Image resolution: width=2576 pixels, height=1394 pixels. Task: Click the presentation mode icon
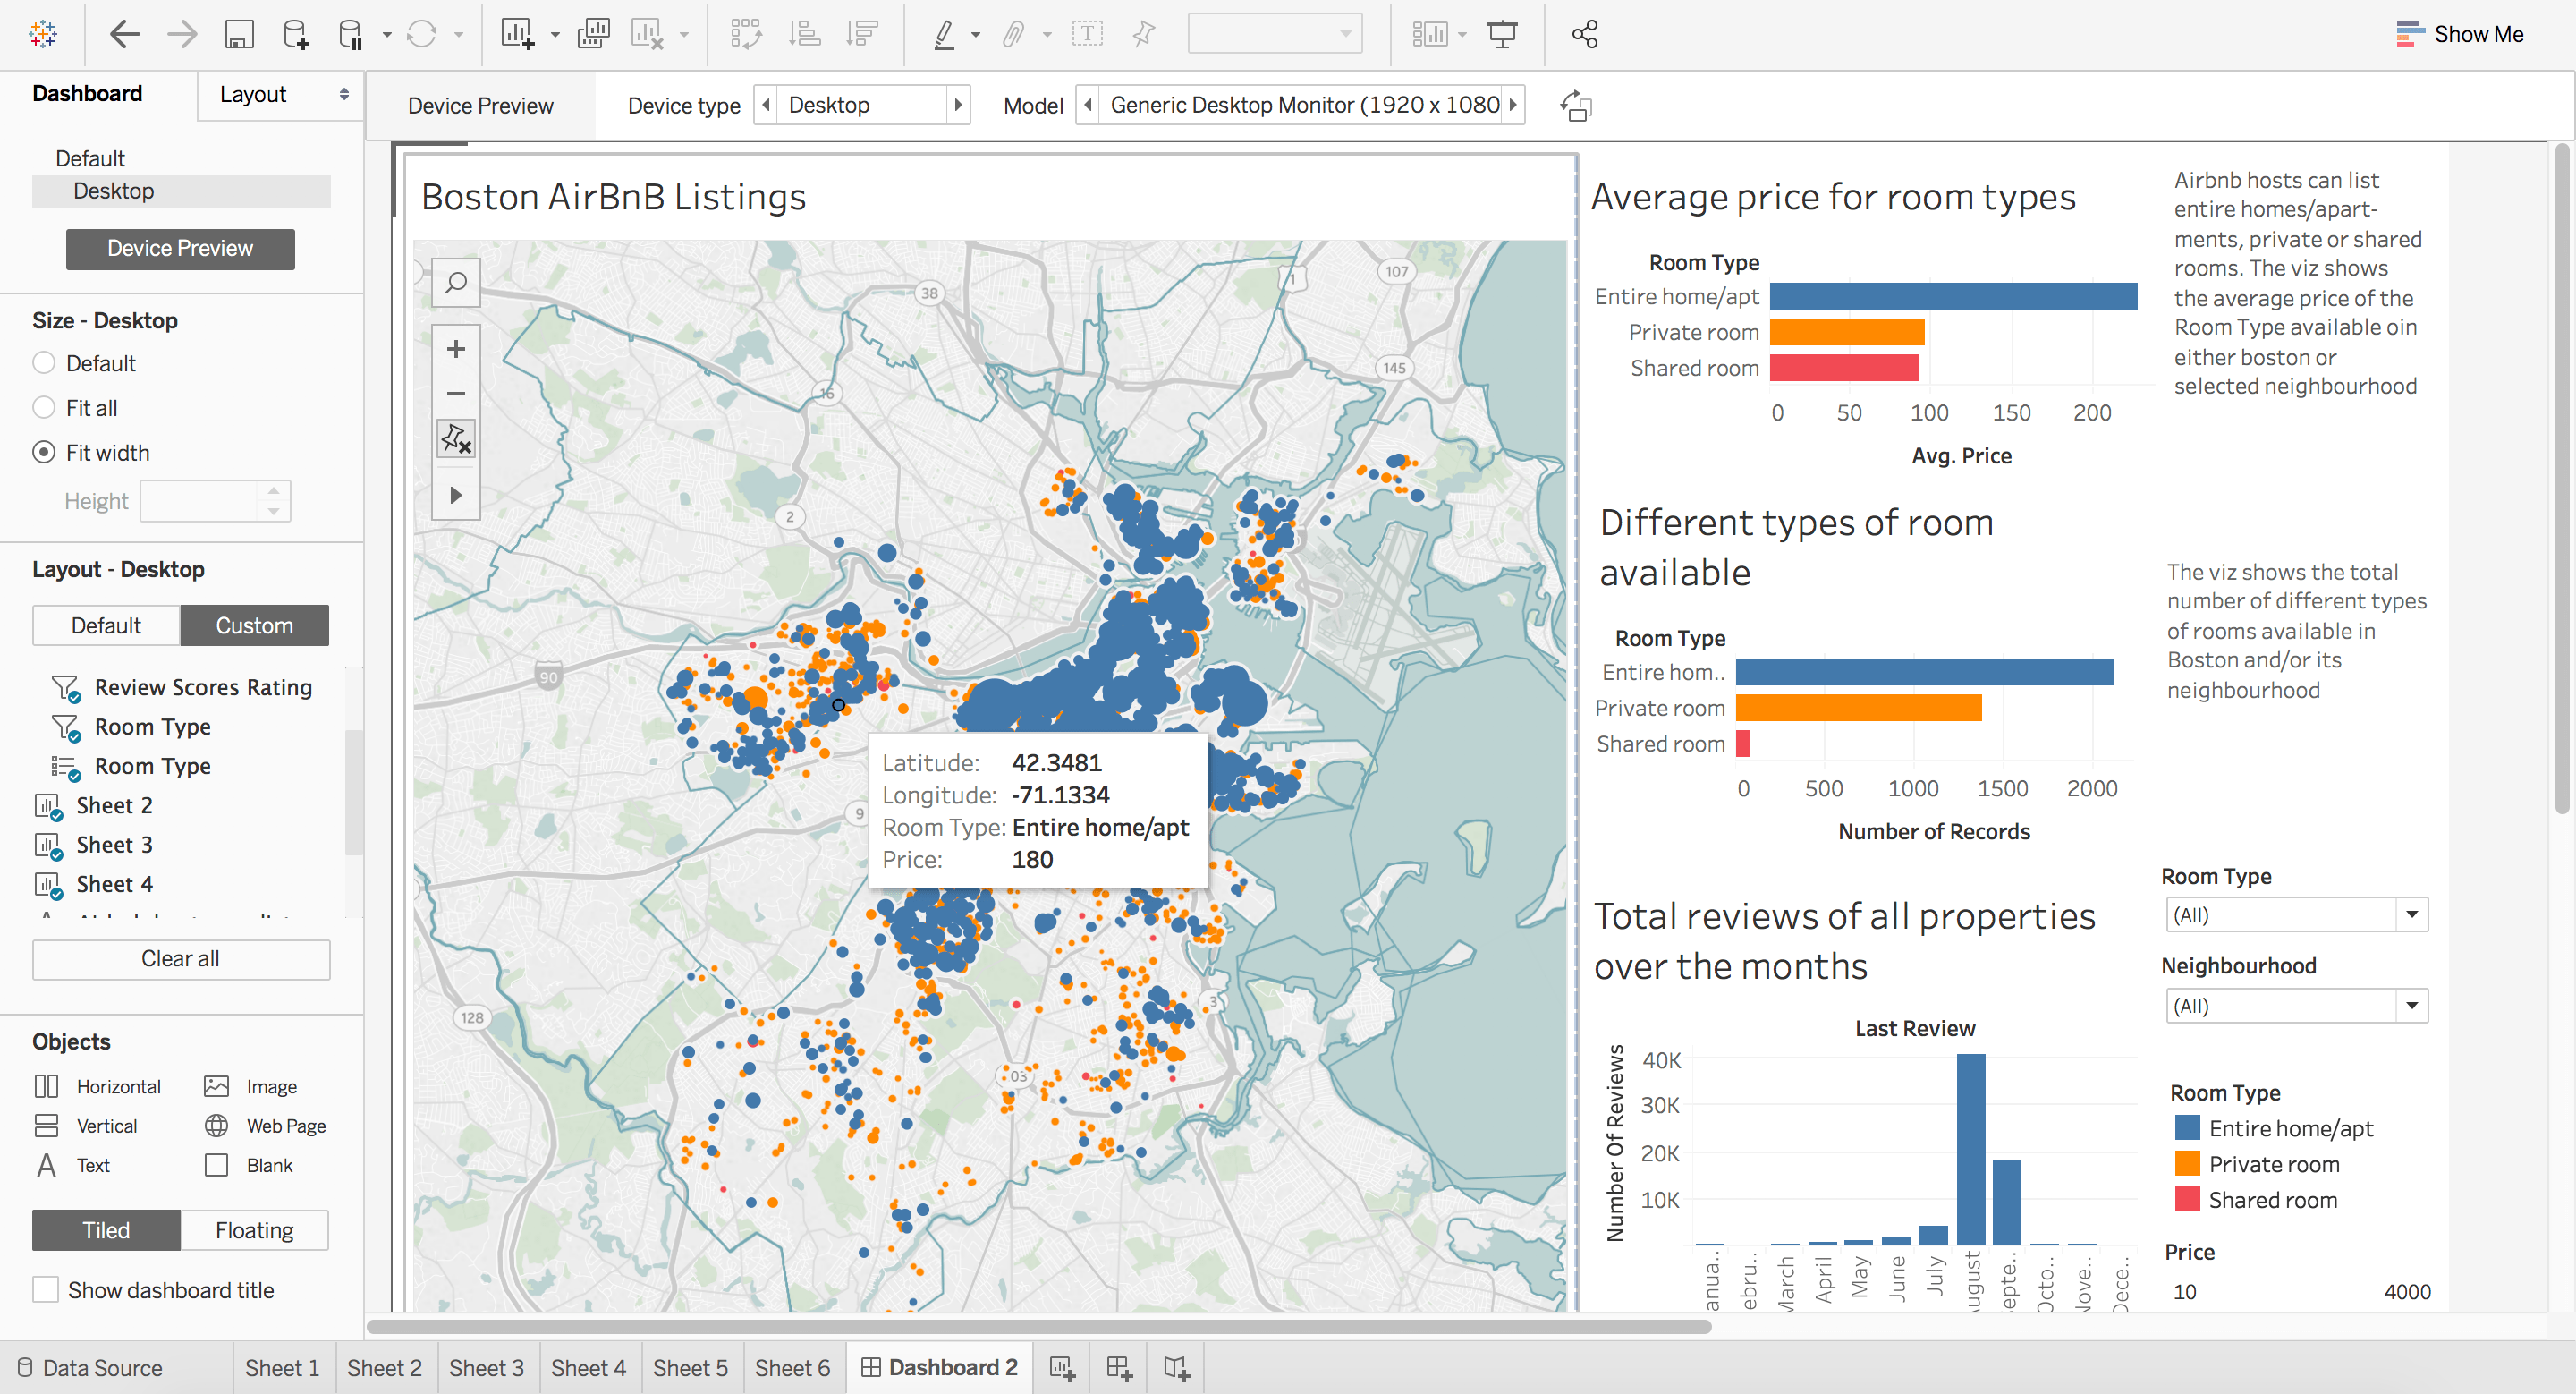pos(1501,34)
